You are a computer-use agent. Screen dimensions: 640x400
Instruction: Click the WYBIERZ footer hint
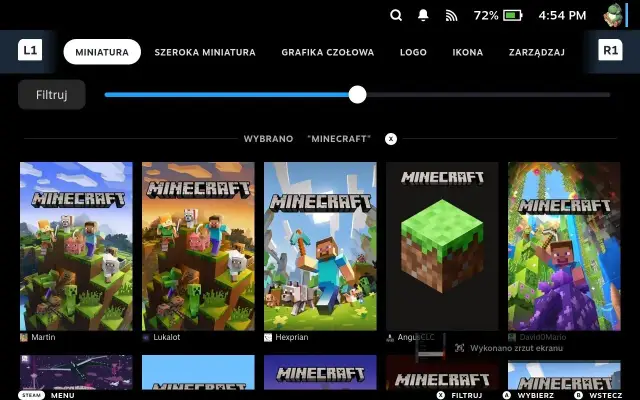536,395
